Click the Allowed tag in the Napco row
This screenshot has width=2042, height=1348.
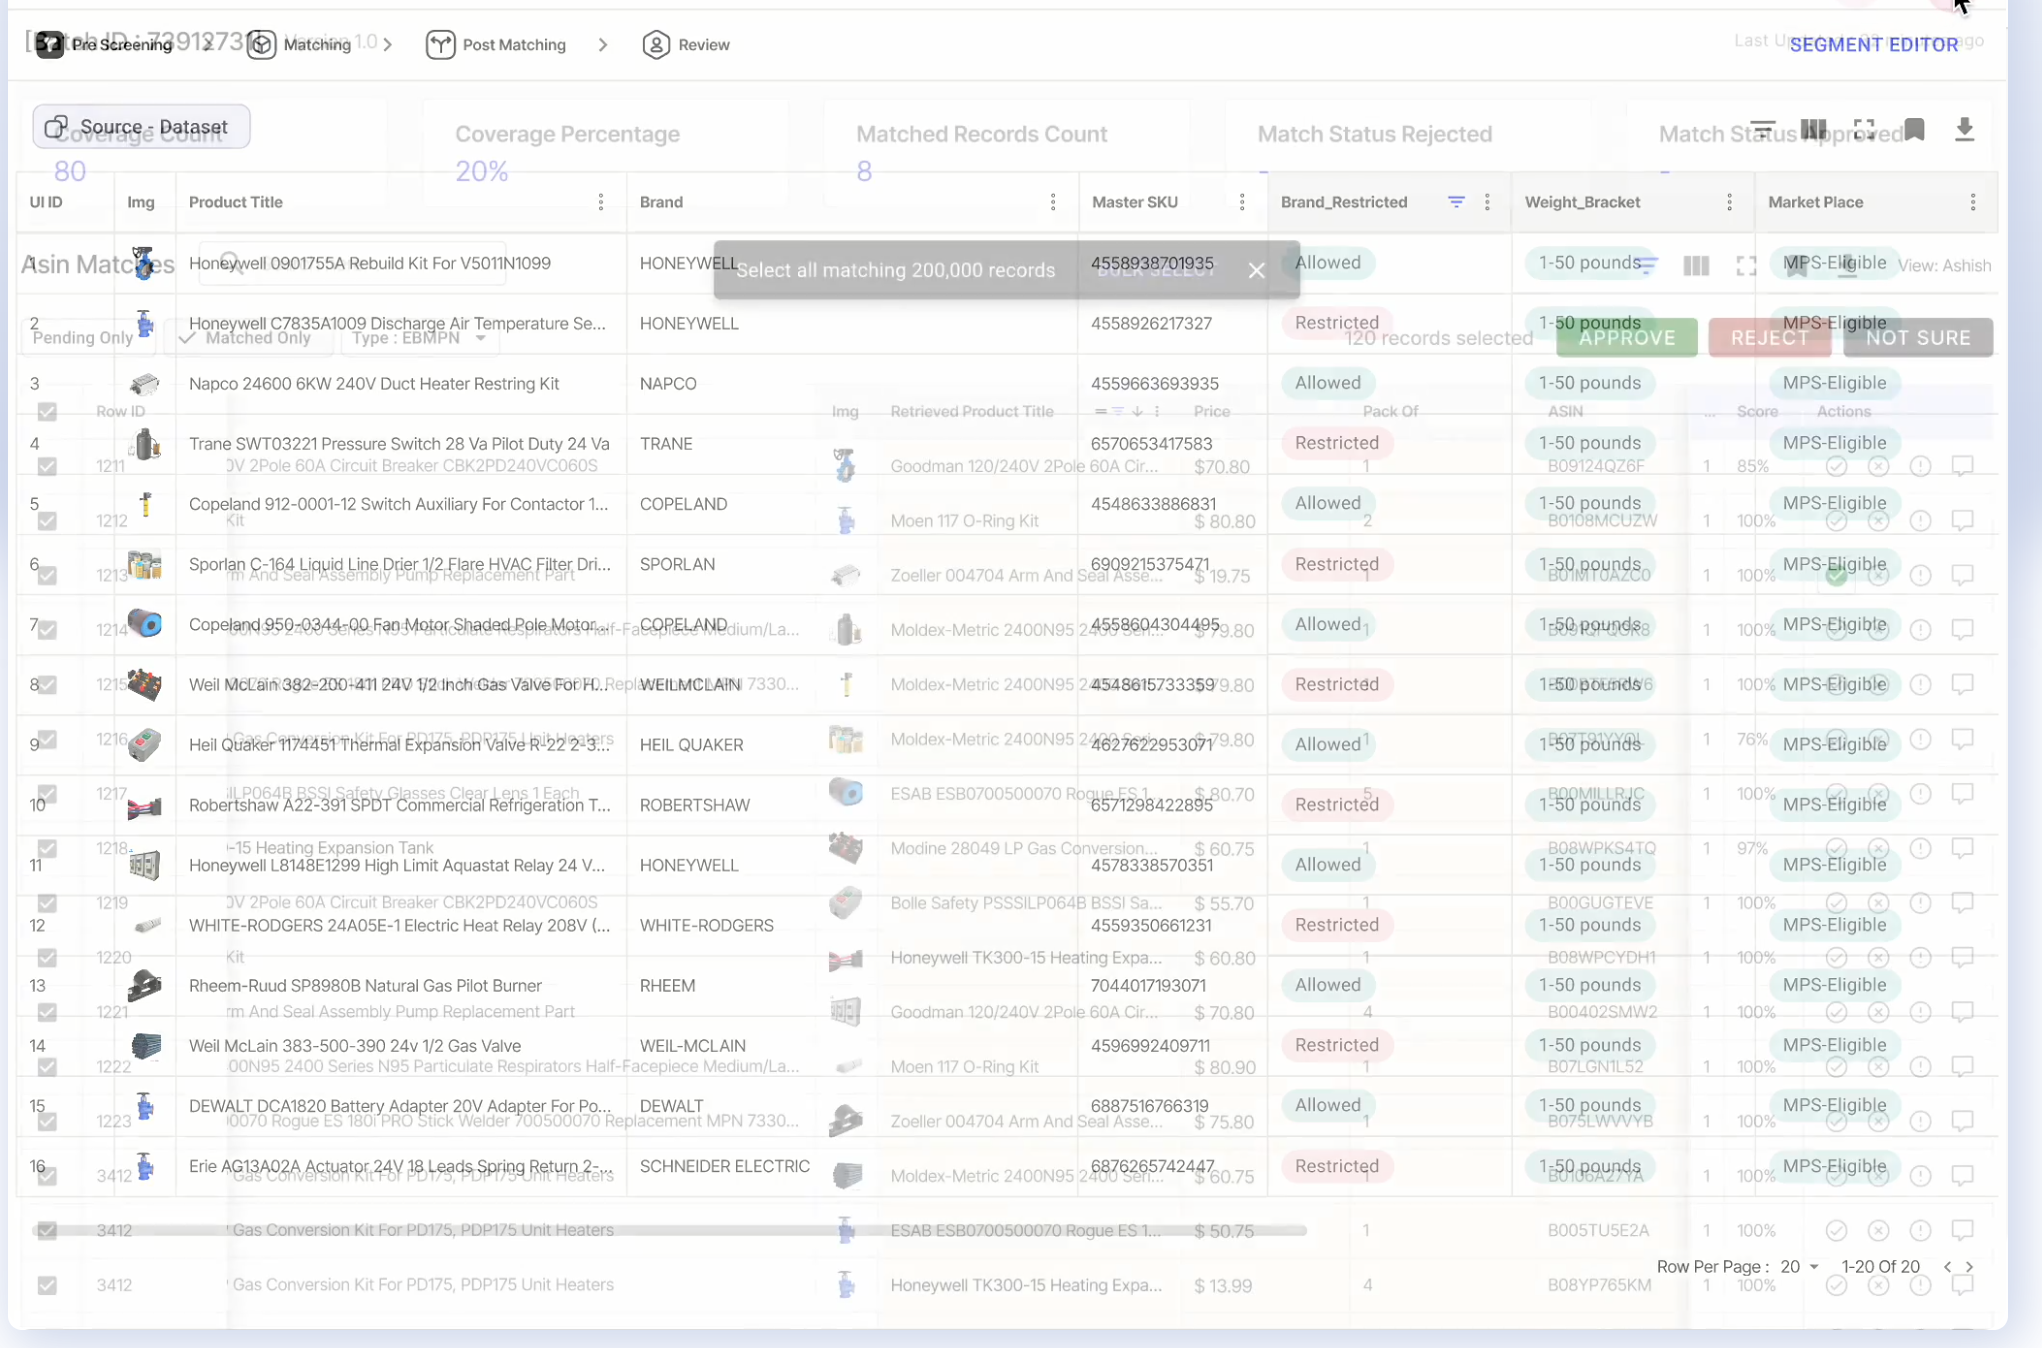coord(1328,383)
